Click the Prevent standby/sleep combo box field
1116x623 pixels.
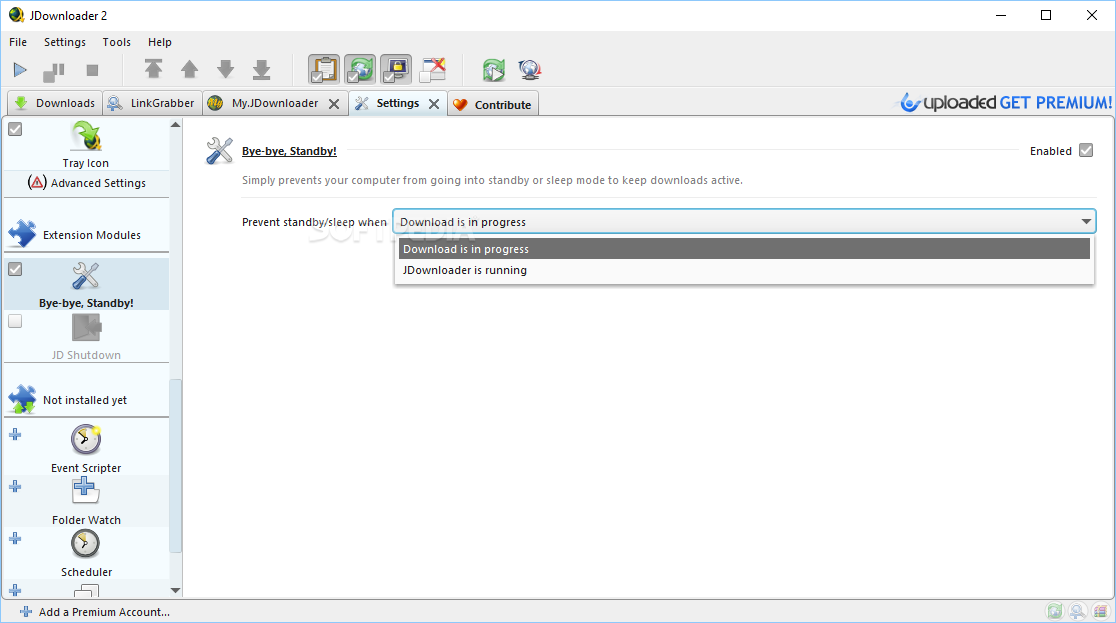coord(744,221)
